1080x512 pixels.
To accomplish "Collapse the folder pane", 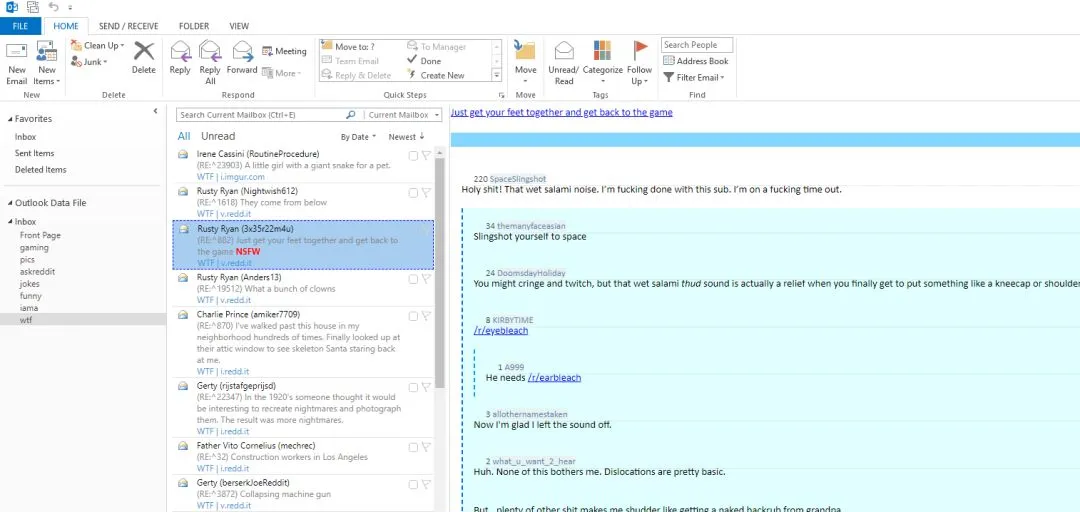I will (x=156, y=111).
